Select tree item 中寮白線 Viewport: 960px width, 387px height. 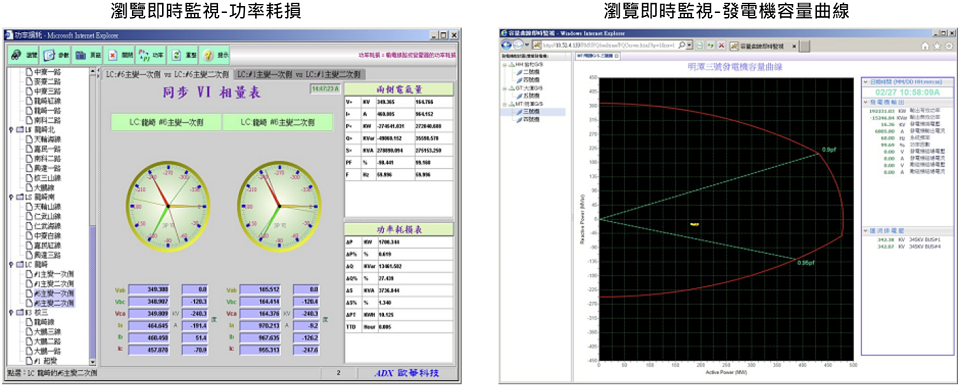(x=47, y=236)
